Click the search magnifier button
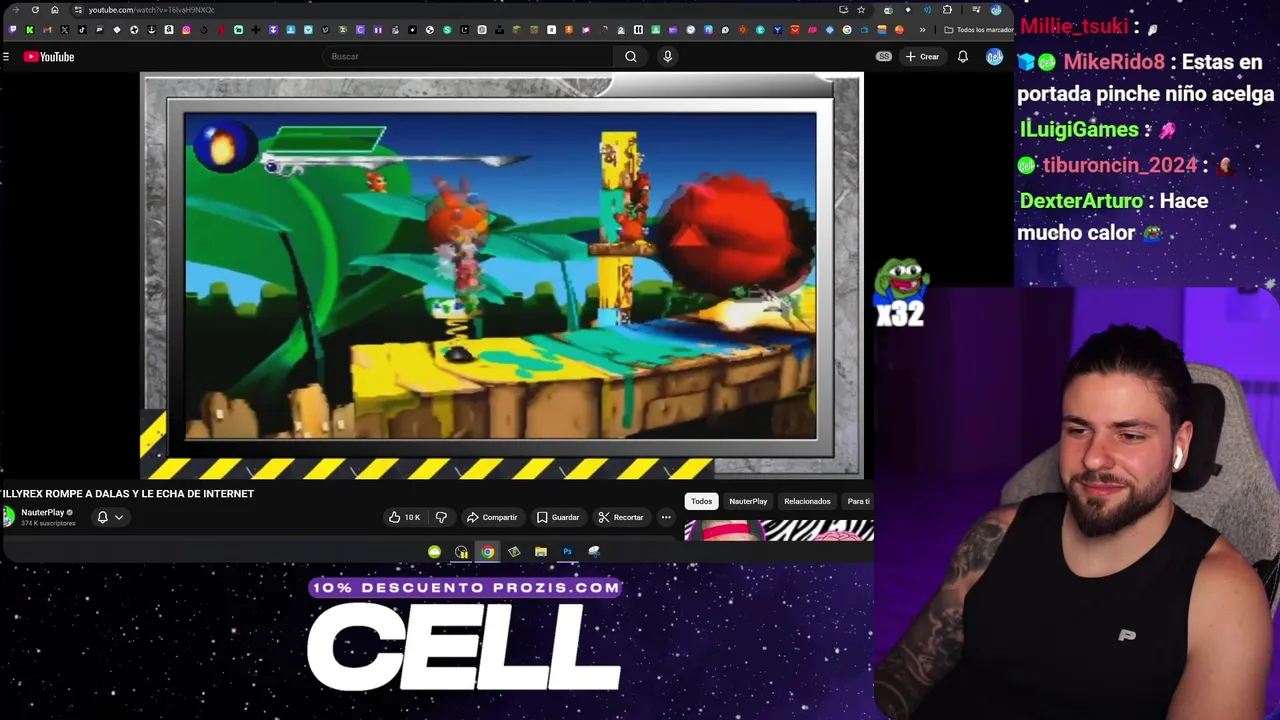This screenshot has width=1280, height=720. click(631, 57)
